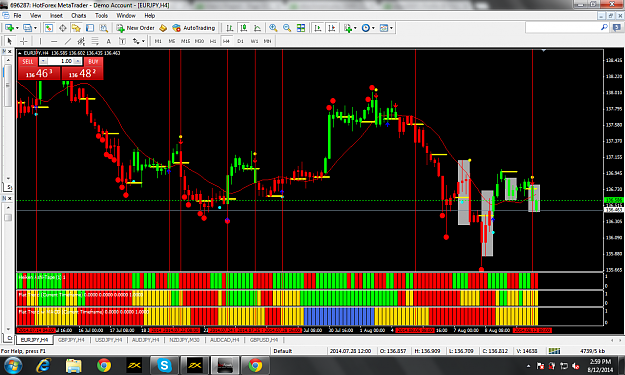Image resolution: width=625 pixels, height=375 pixels.
Task: Switch to M15 timeframe
Action: (x=185, y=41)
